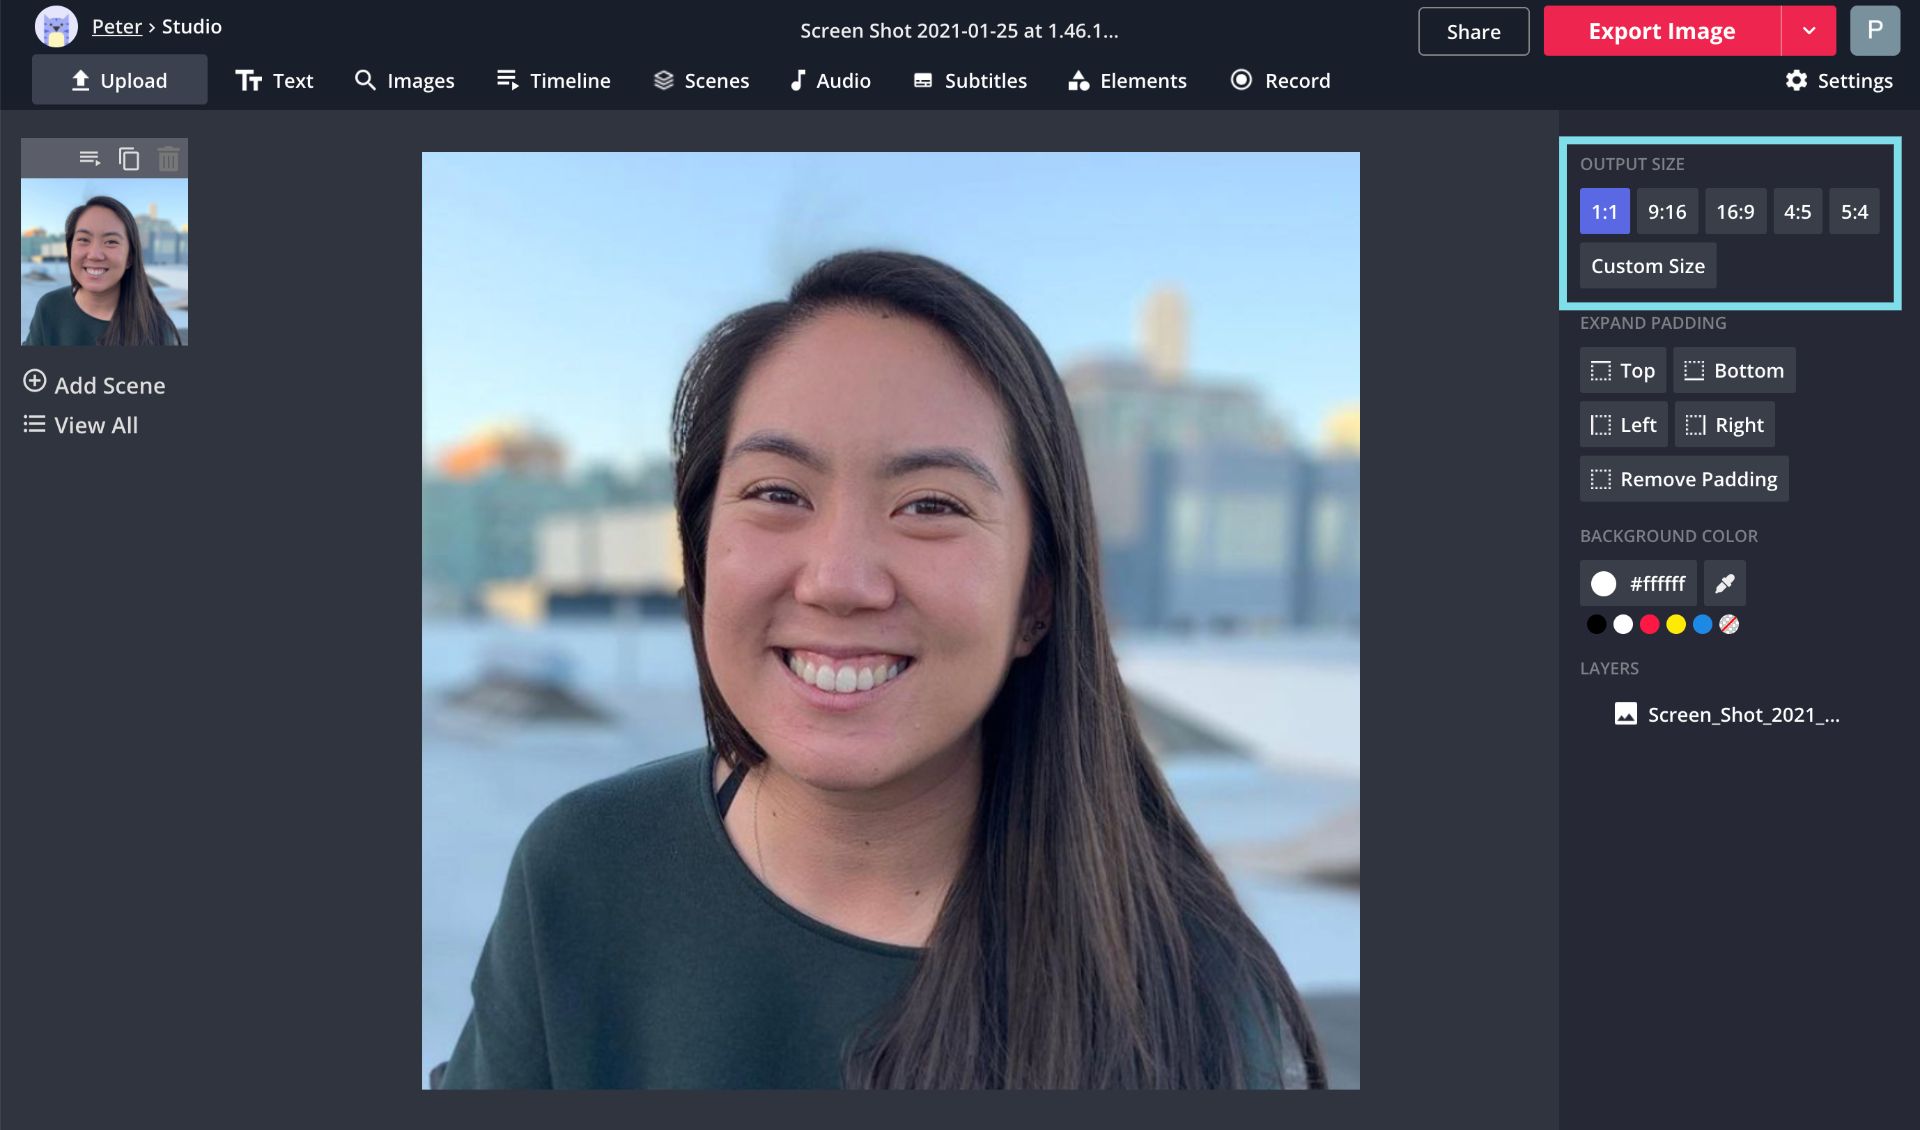Open the Timeline view

coord(553,80)
